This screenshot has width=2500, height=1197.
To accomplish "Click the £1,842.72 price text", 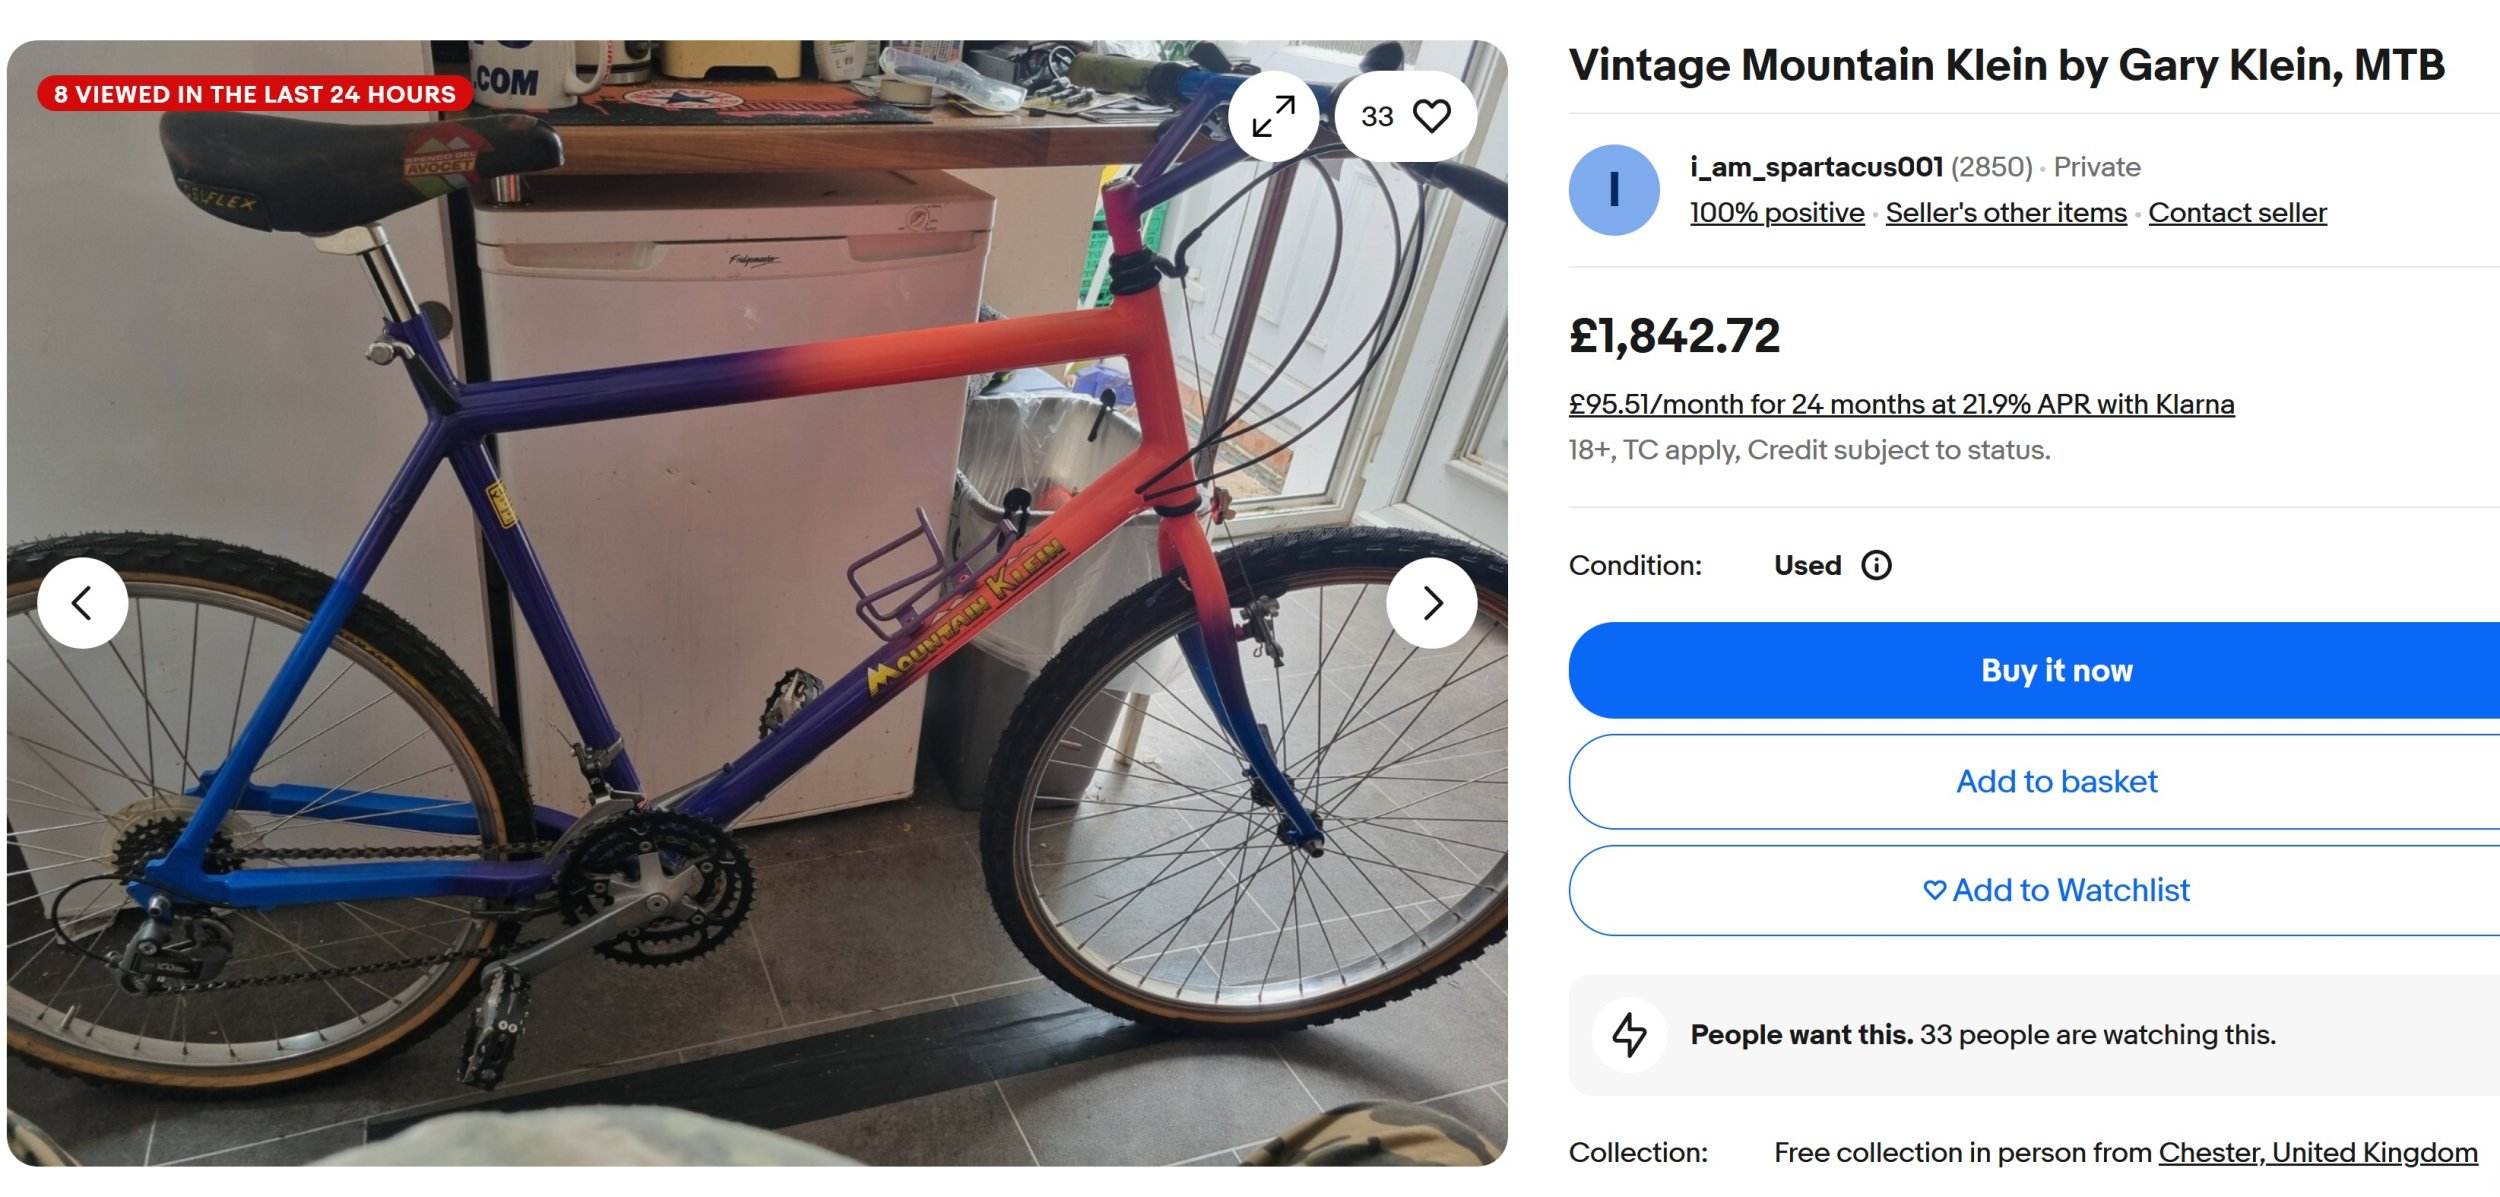I will (1674, 336).
